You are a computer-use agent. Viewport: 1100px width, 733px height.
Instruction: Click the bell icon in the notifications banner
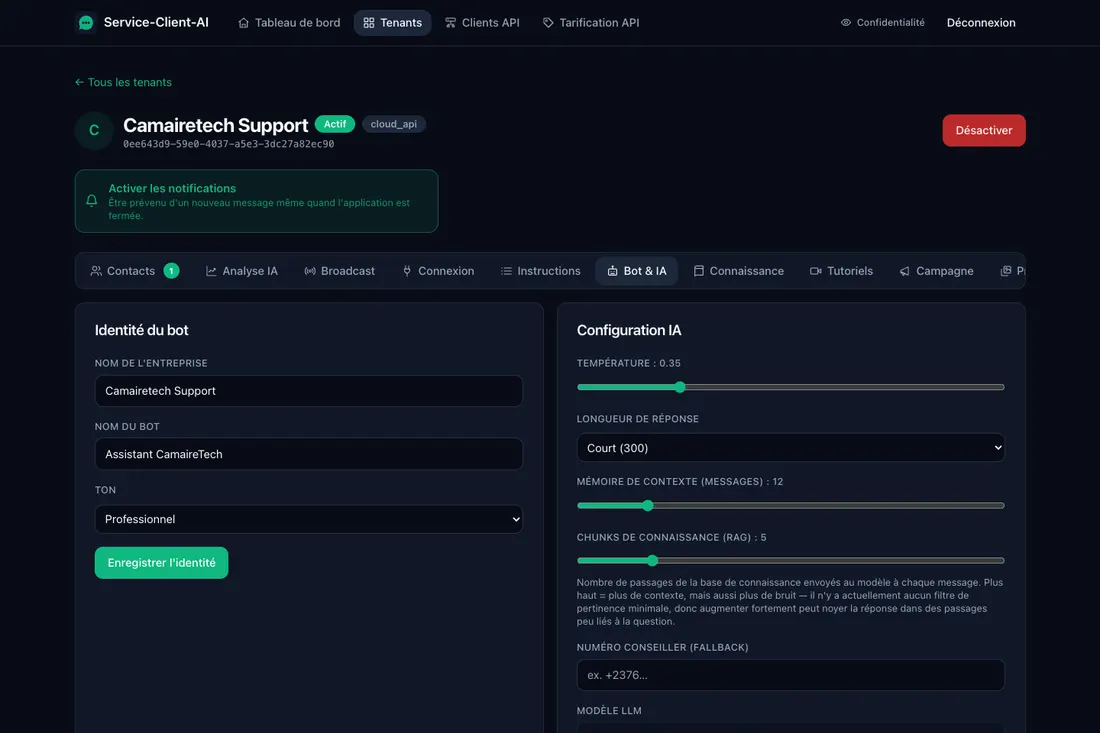(x=92, y=201)
